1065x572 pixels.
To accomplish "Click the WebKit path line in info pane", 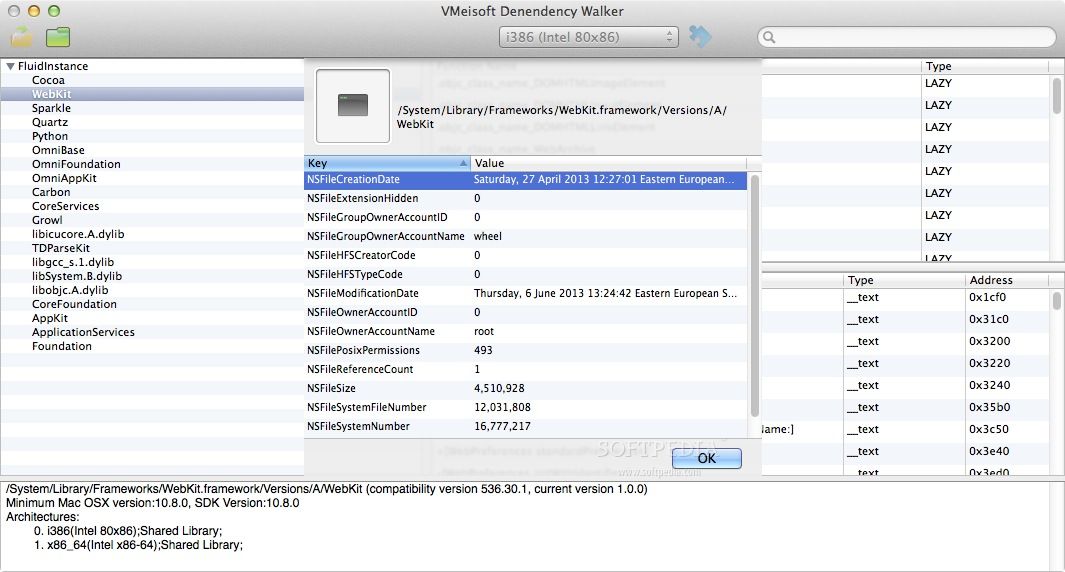I will click(327, 489).
